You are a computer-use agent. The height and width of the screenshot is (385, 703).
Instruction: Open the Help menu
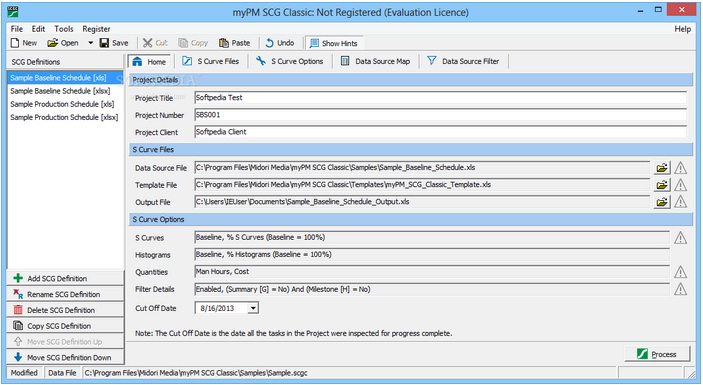click(x=682, y=29)
